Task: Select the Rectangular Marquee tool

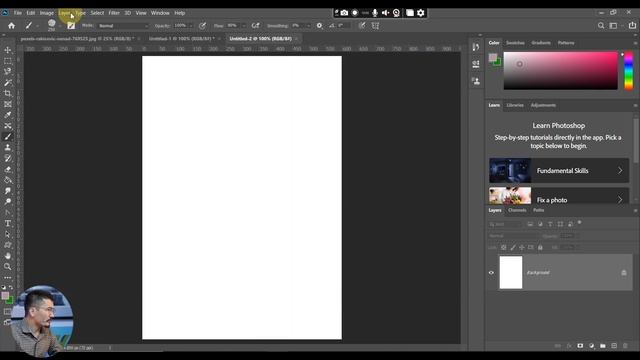Action: pos(8,61)
